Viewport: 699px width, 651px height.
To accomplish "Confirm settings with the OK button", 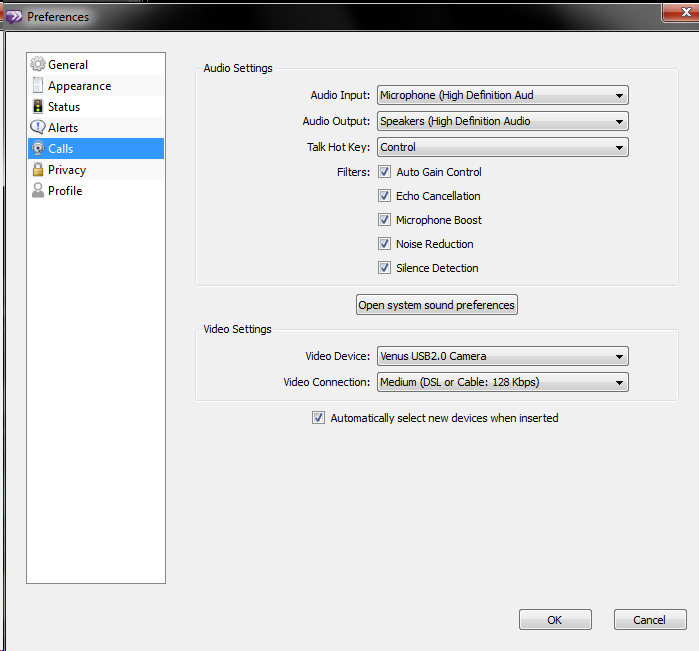I will coord(555,620).
